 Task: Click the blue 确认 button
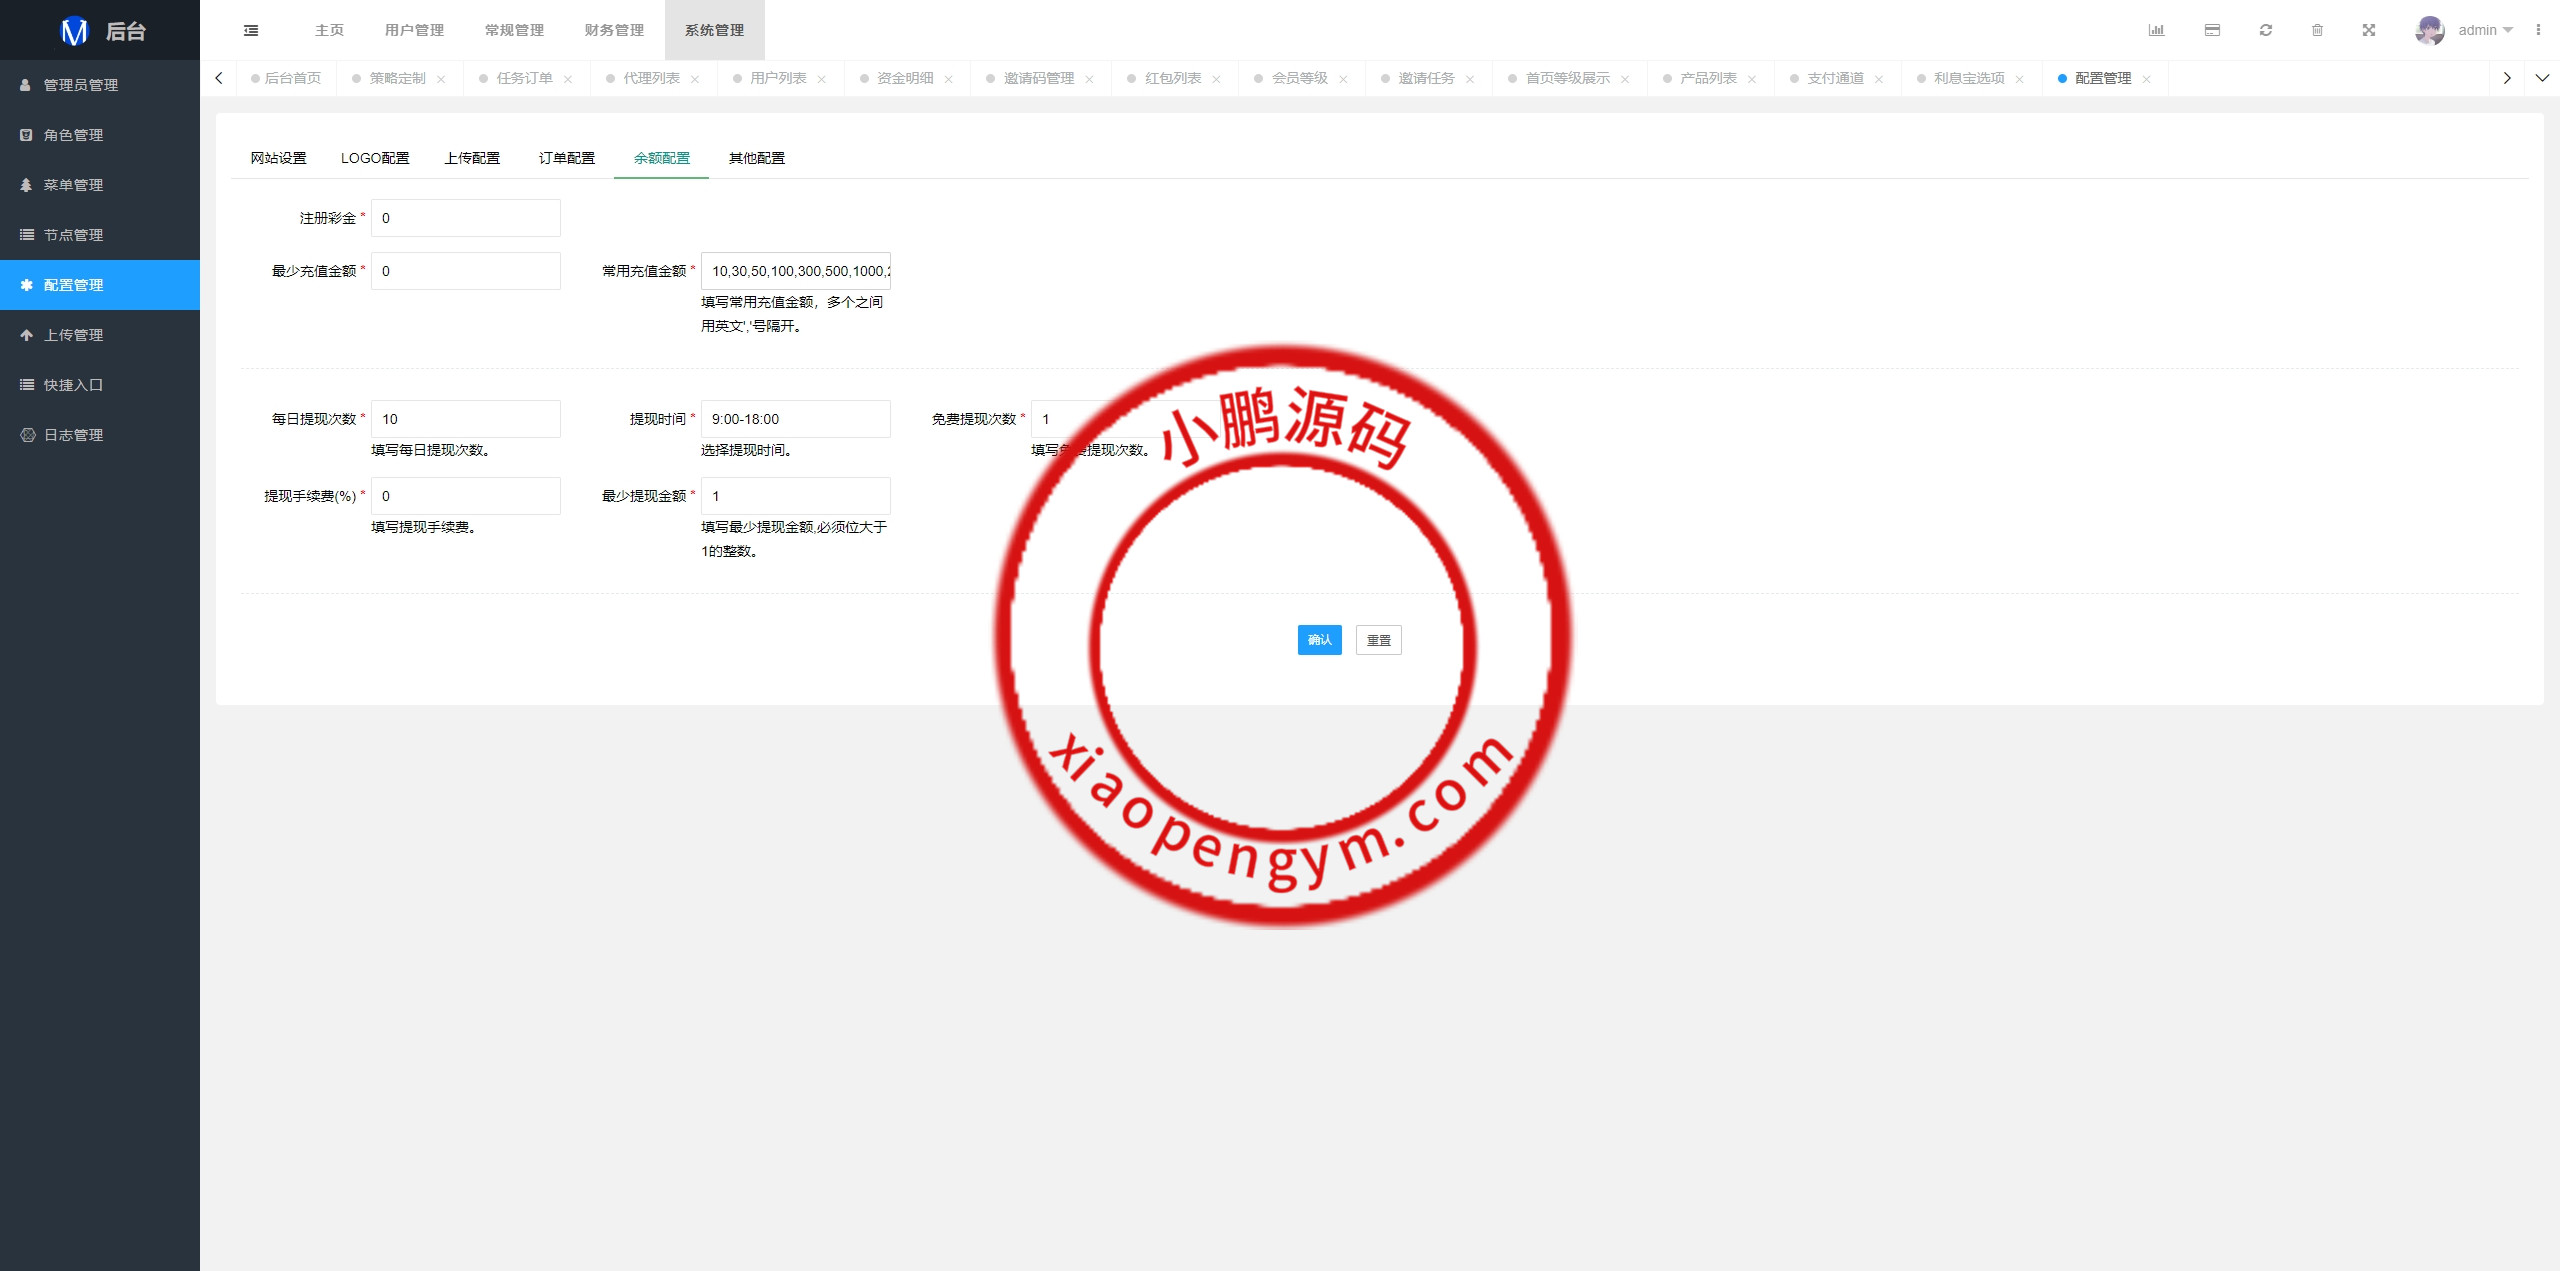click(x=1319, y=640)
